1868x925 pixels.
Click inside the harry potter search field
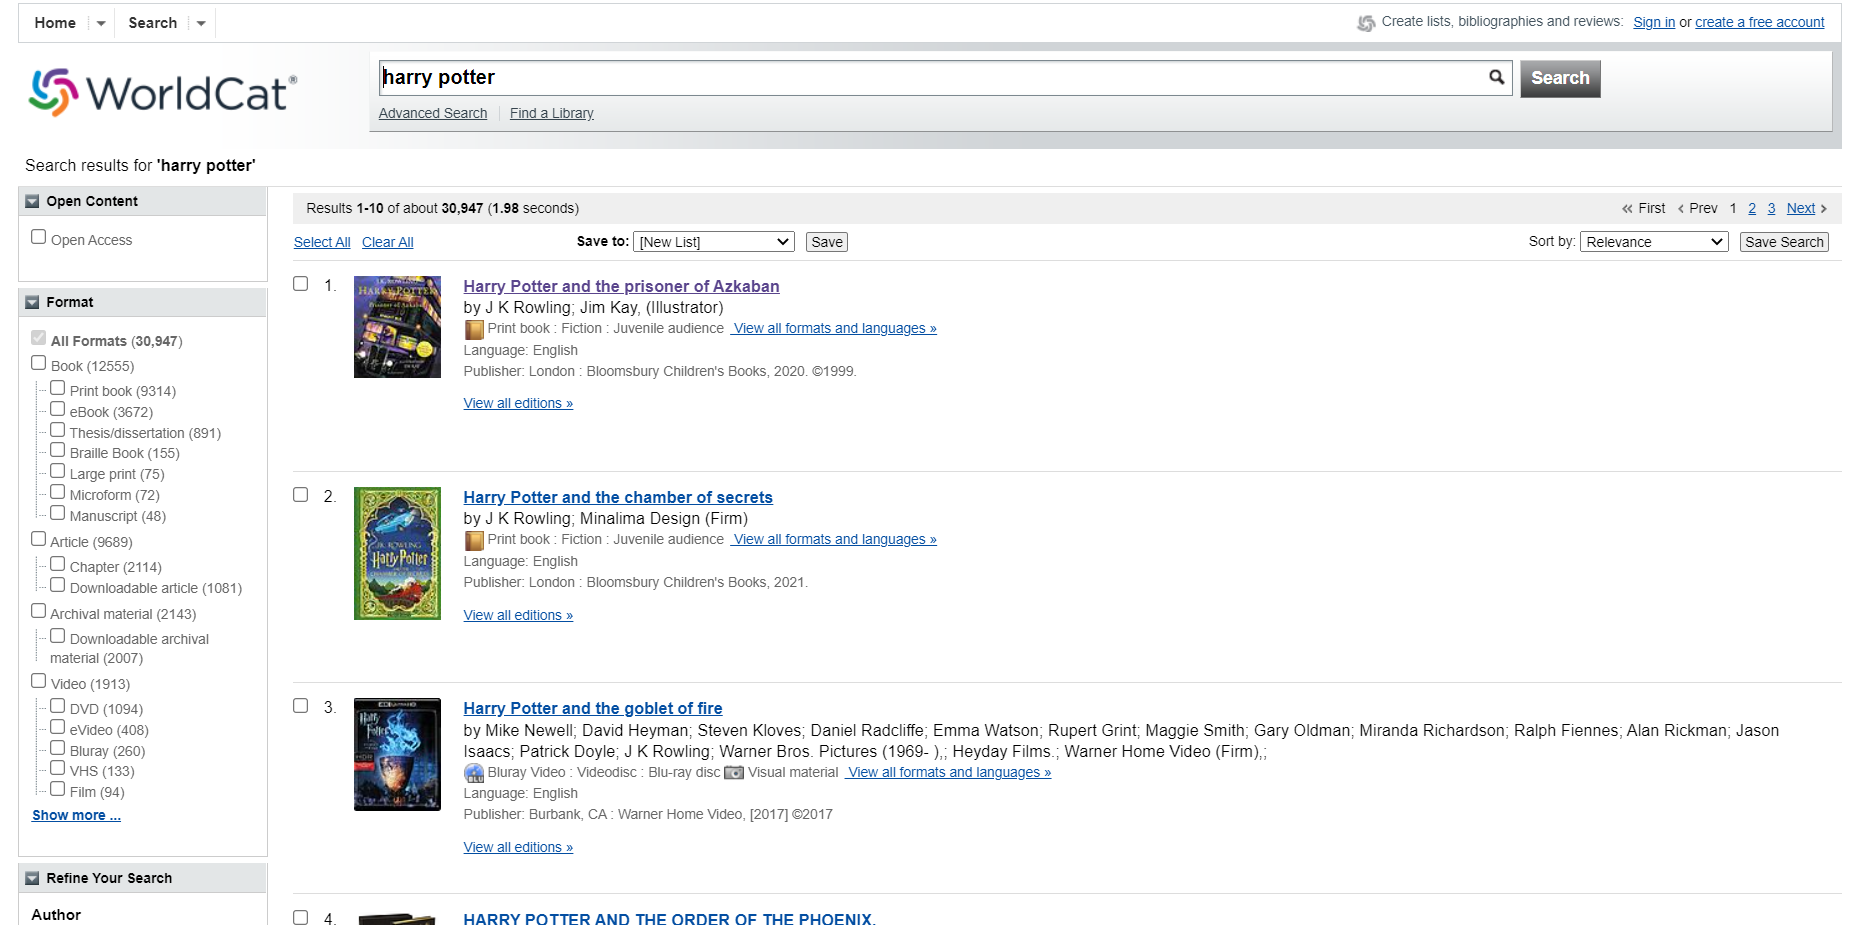pos(932,78)
